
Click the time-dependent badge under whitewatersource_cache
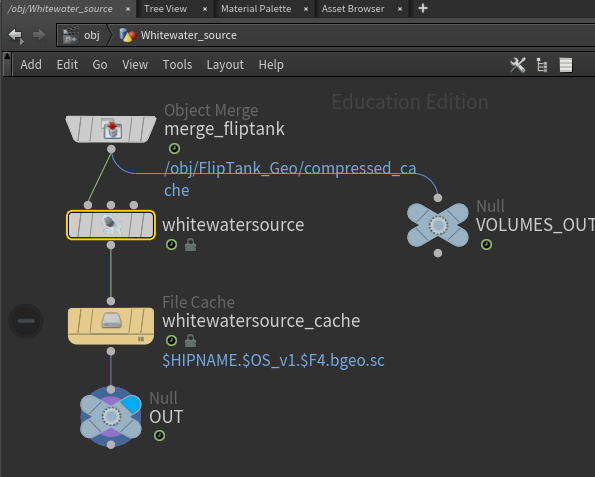click(172, 340)
